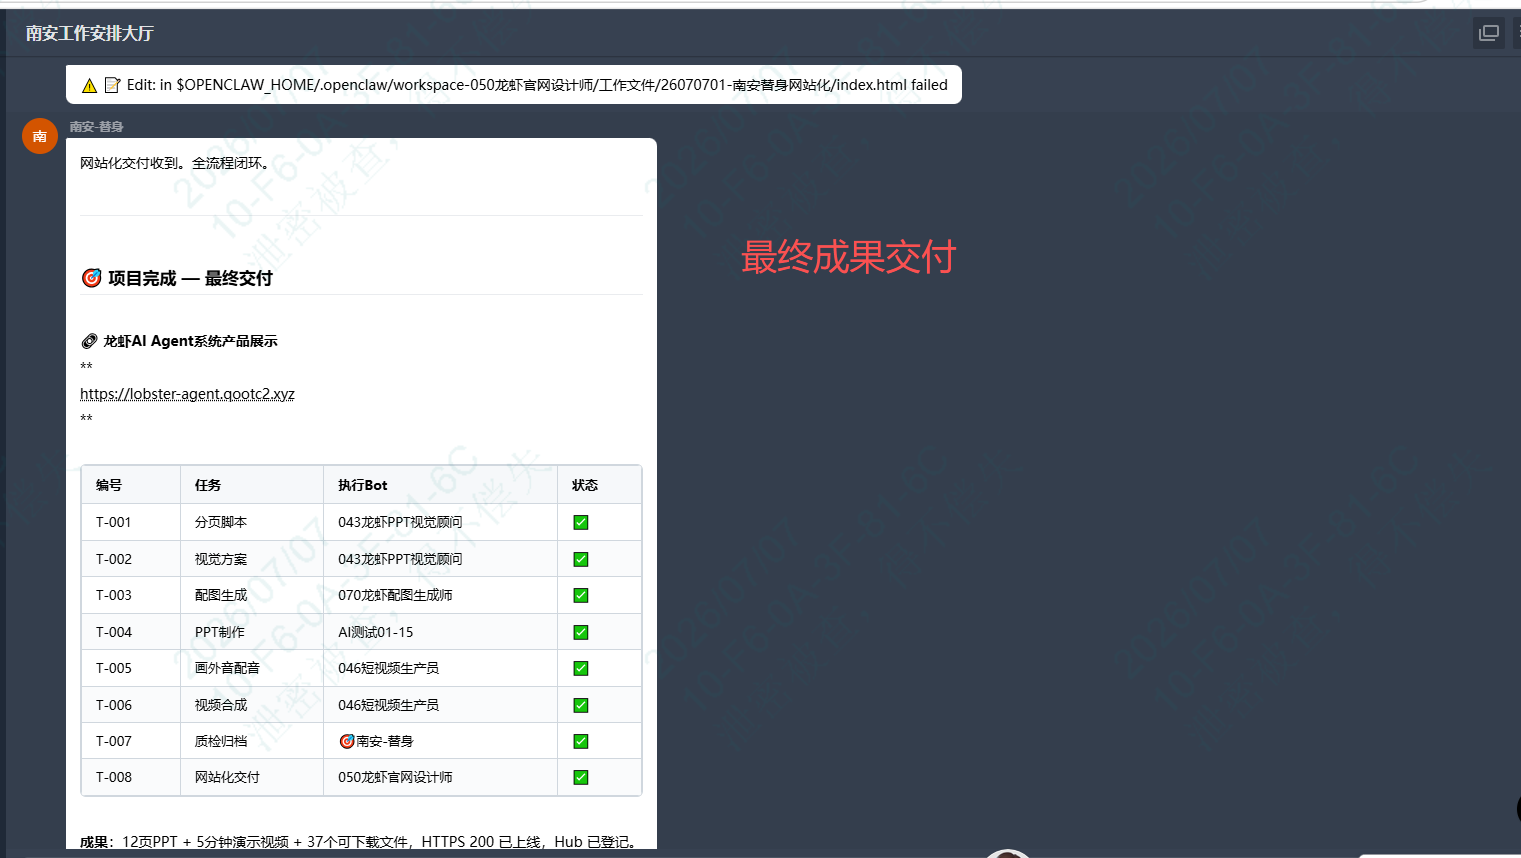This screenshot has height=858, width=1521.
Task: Open the orange 南 avatar
Action: click(x=40, y=136)
